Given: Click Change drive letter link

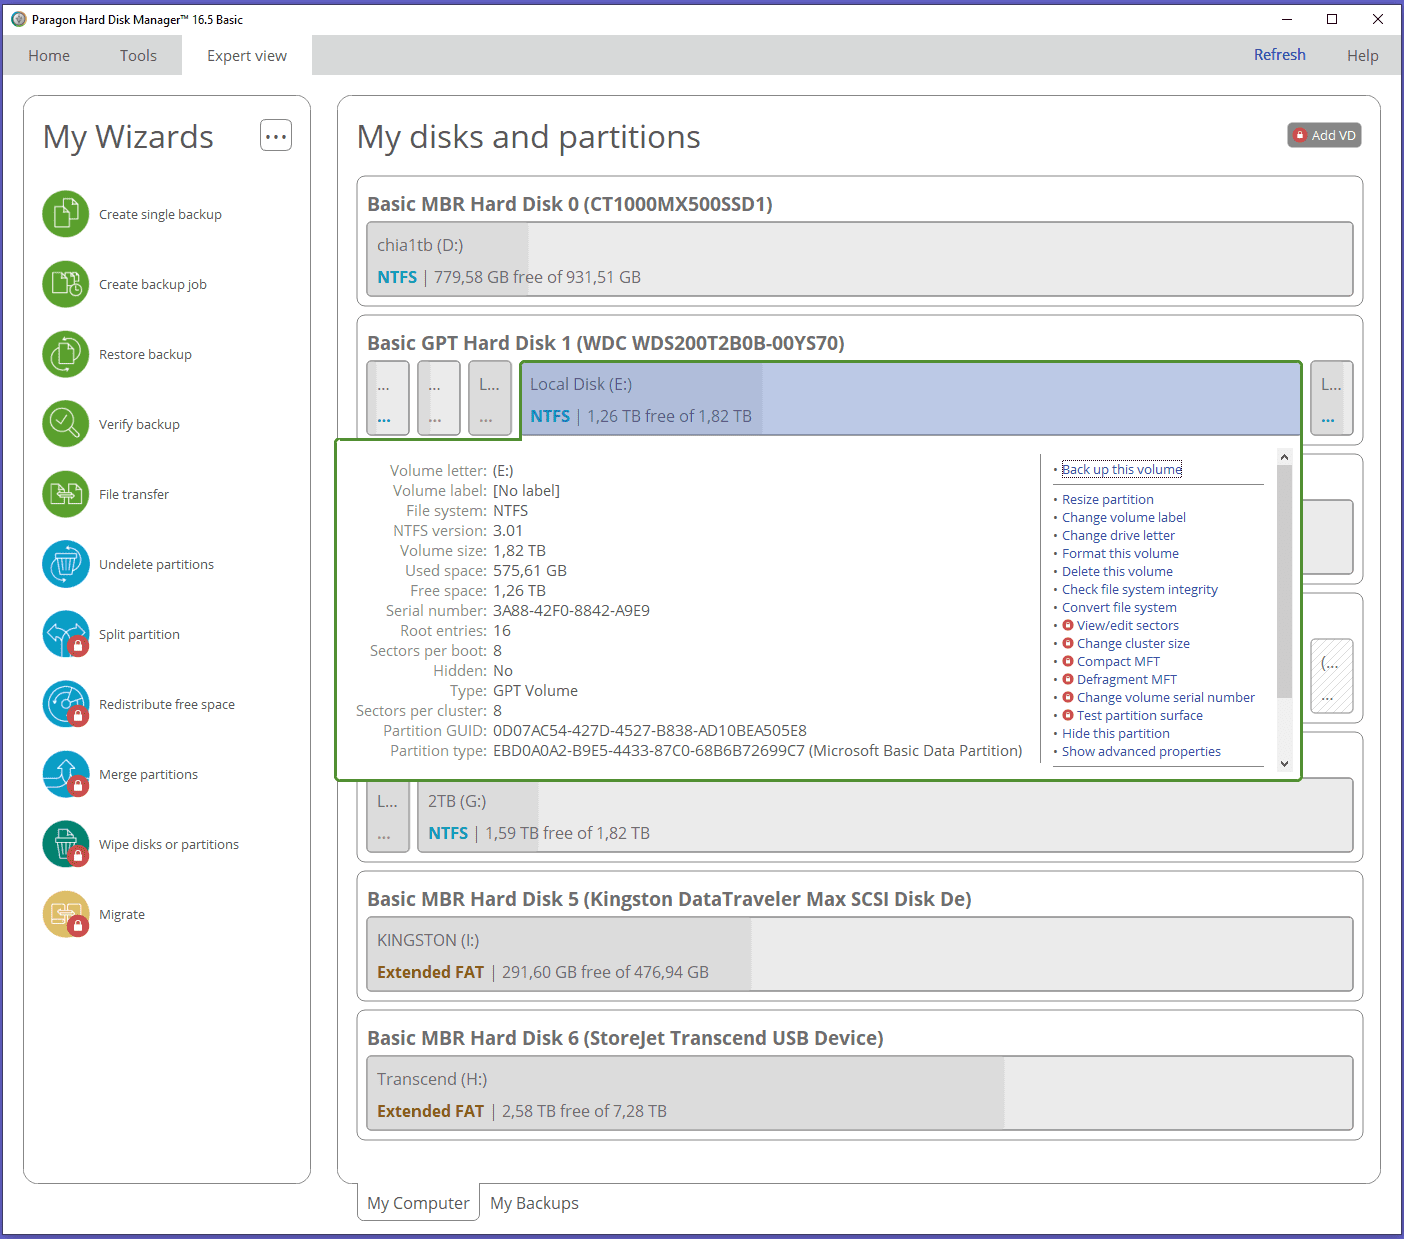Looking at the screenshot, I should [x=1118, y=536].
